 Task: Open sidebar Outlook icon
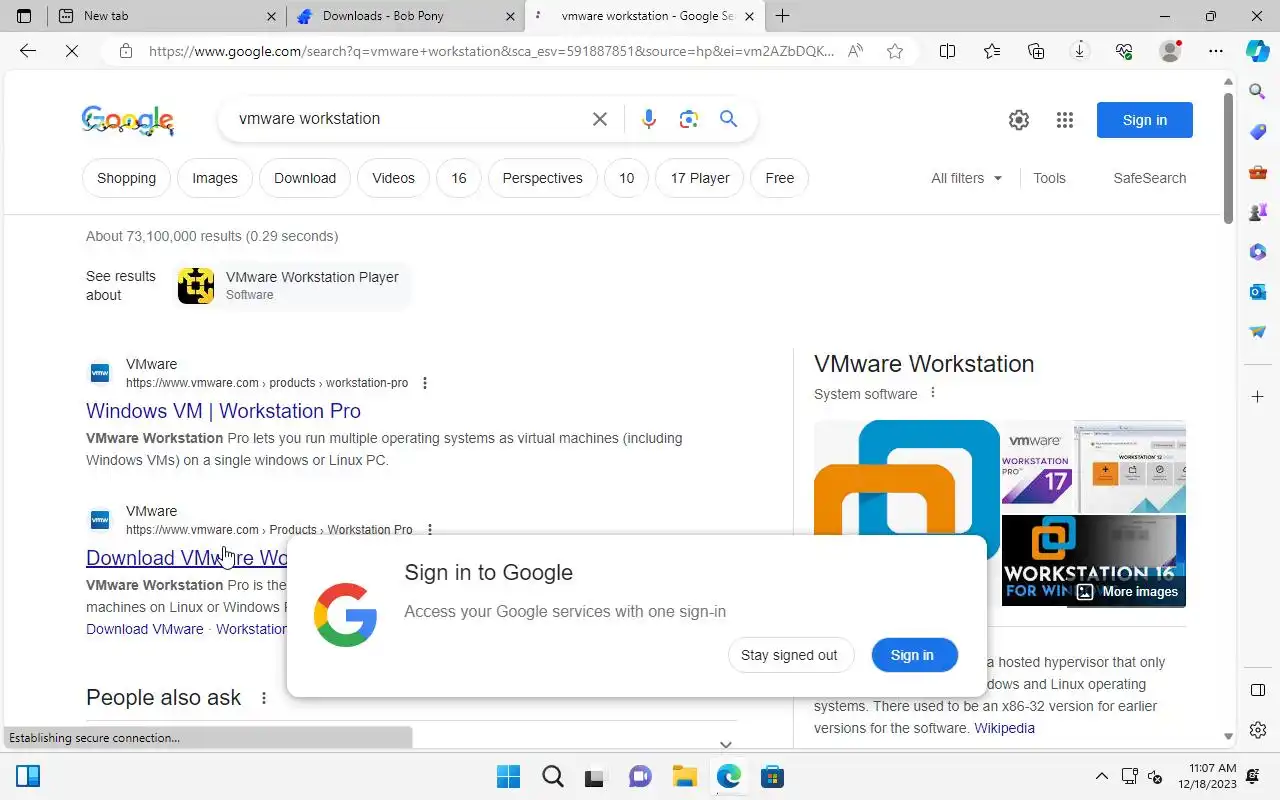tap(1258, 292)
